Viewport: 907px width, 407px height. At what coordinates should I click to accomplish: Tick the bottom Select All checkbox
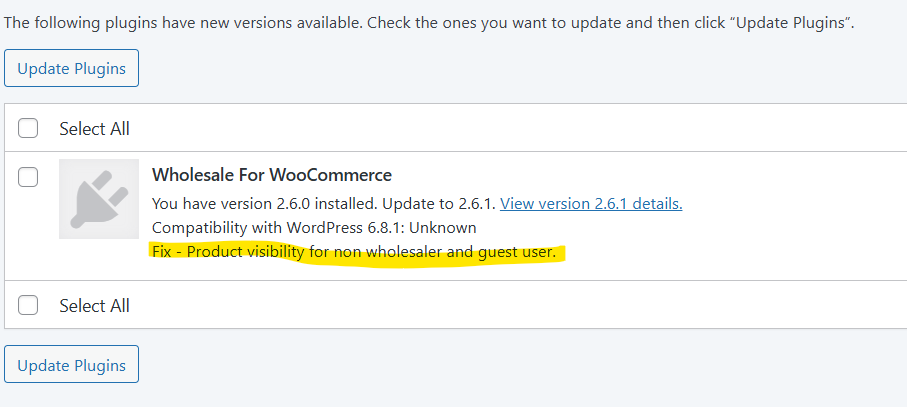28,305
